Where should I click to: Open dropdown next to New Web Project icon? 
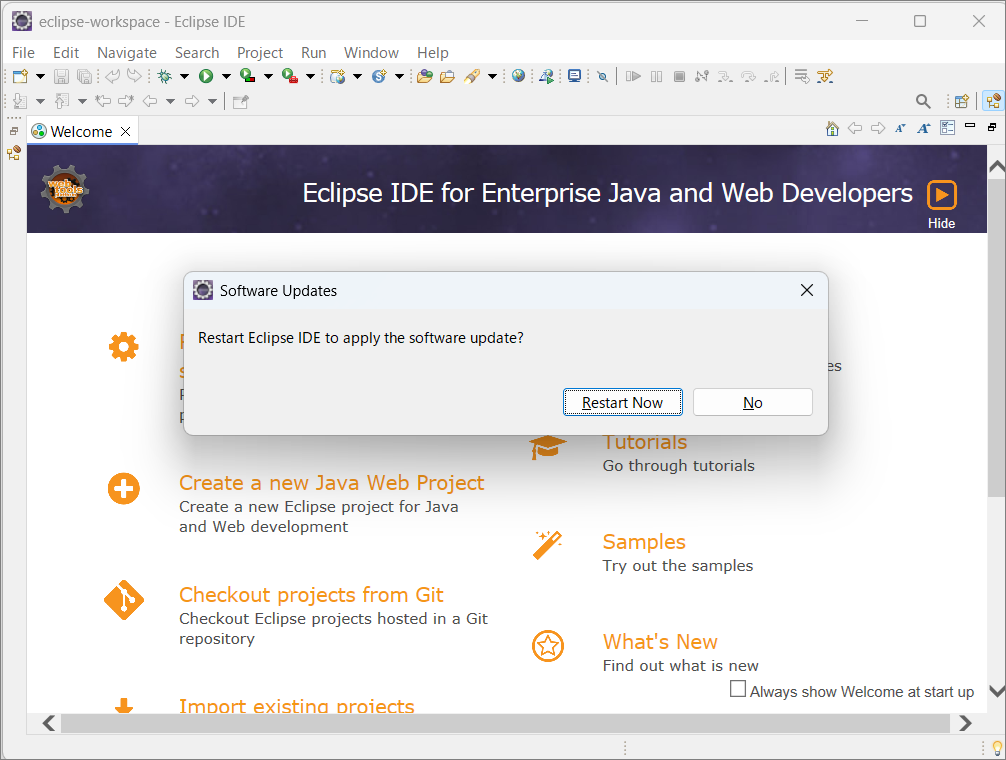357,76
